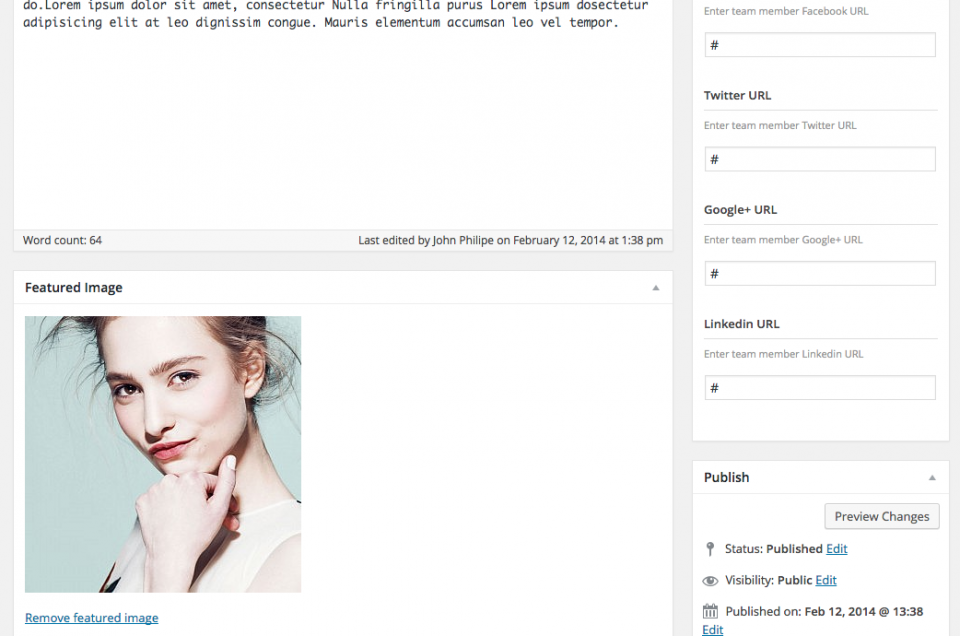Edit the Published status link
Image resolution: width=960 pixels, height=636 pixels.
coord(836,548)
